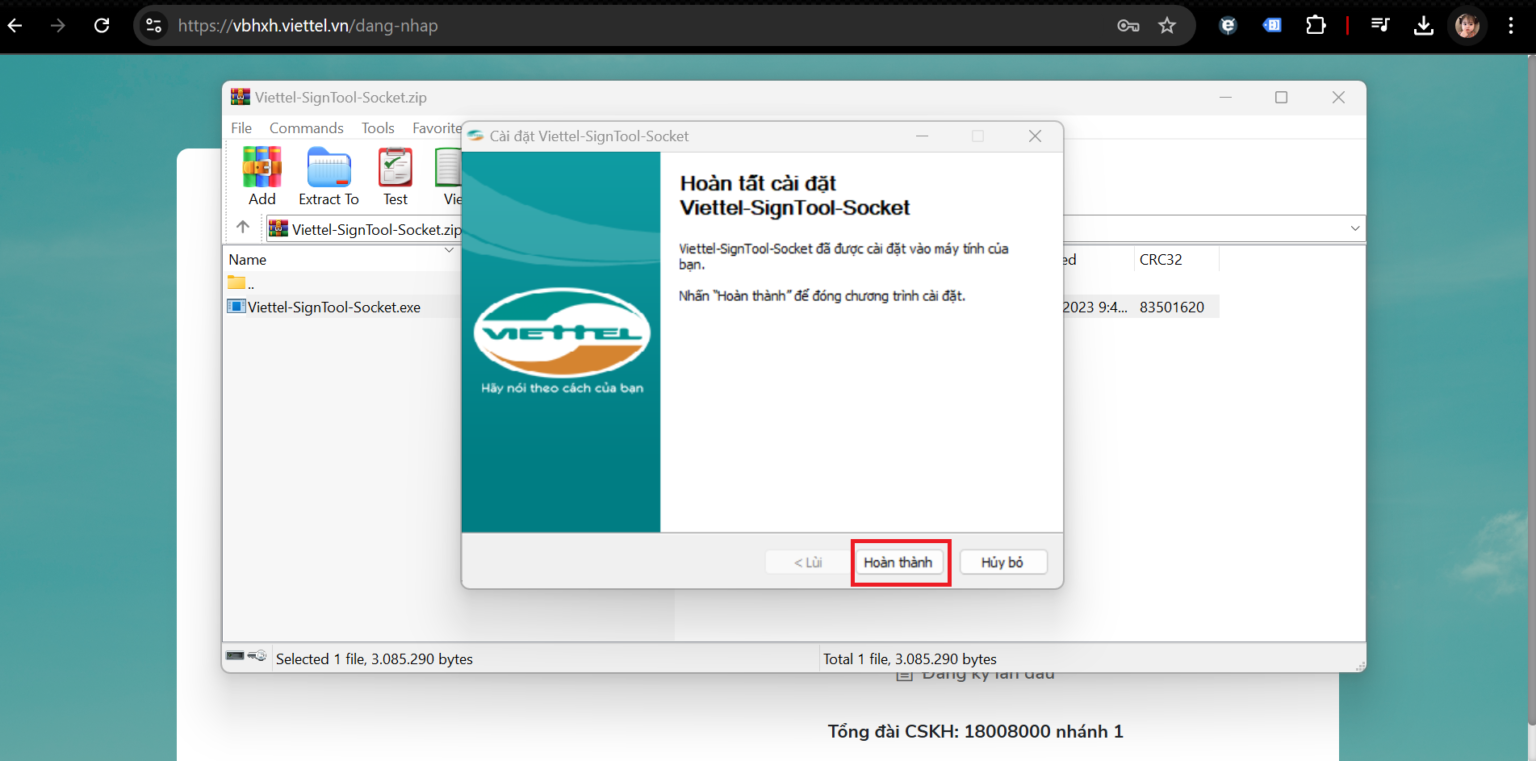Click the Test archive toolbar icon
Image resolution: width=1536 pixels, height=761 pixels.
pos(395,174)
